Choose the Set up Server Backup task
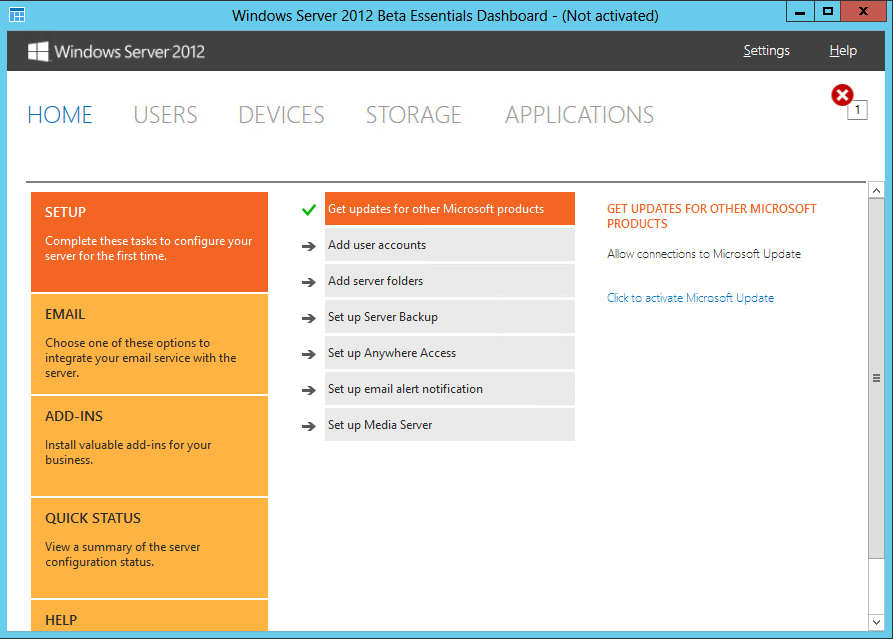 tap(450, 317)
